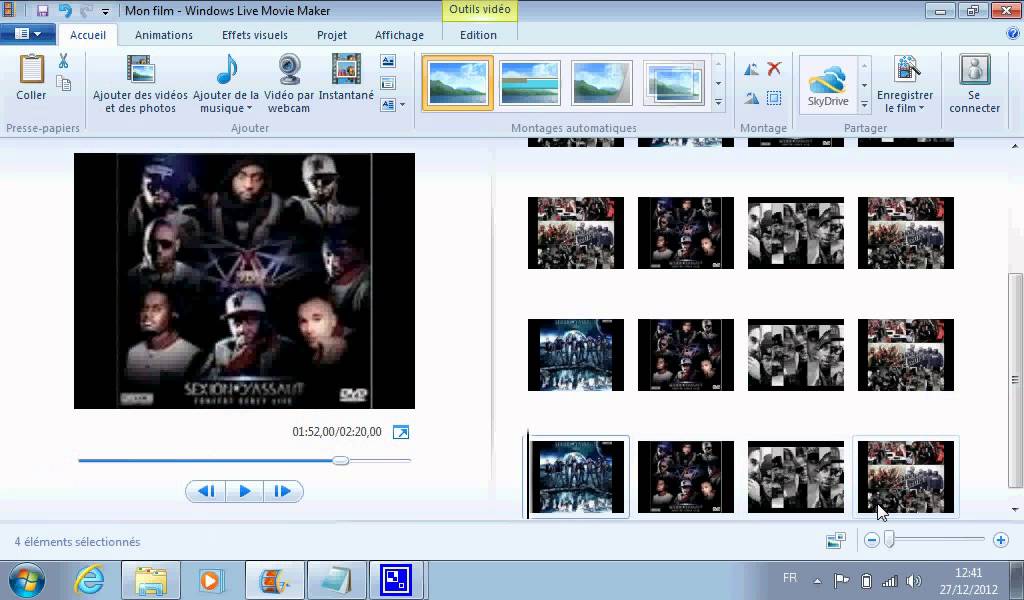Click the Enregistrer le film icon
The image size is (1024, 600).
[905, 69]
